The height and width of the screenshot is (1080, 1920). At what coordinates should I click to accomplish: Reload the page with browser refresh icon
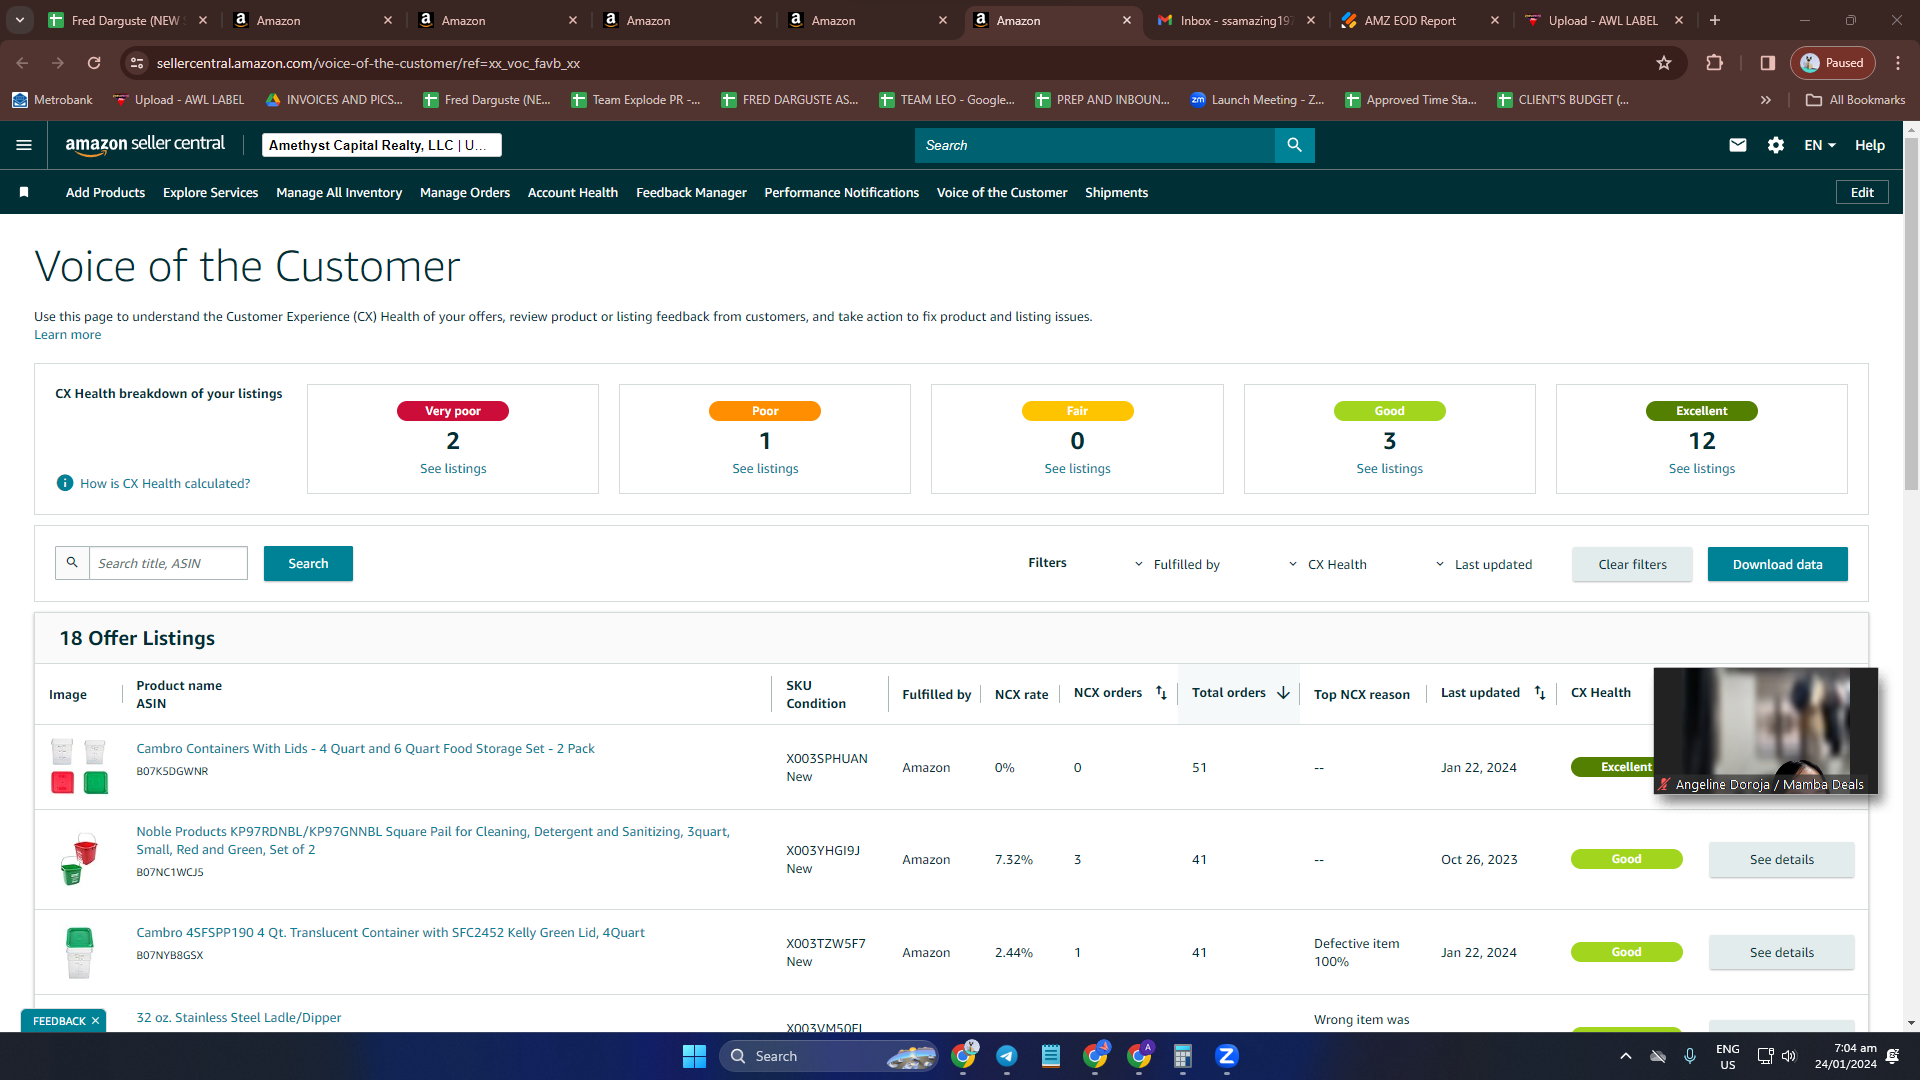click(94, 63)
